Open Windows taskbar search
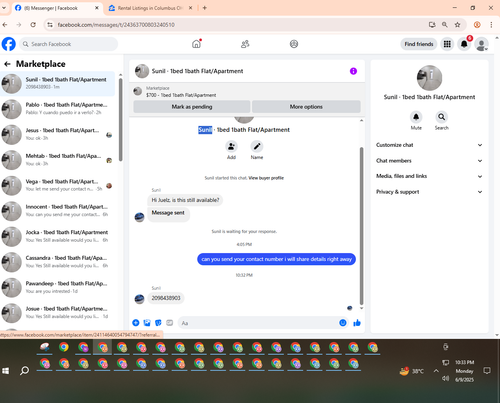The image size is (500, 403). click(x=24, y=371)
